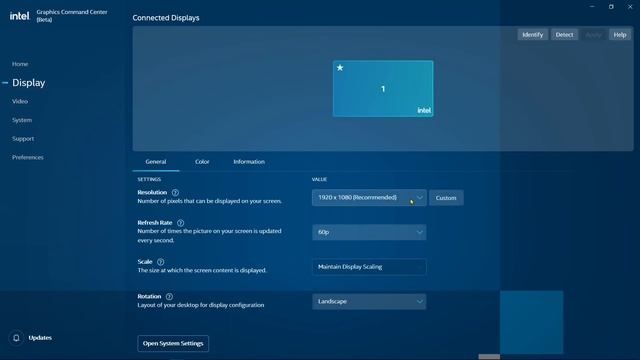Screen dimensions: 640x360
Task: Open Video section in sidebar
Action: click(20, 101)
